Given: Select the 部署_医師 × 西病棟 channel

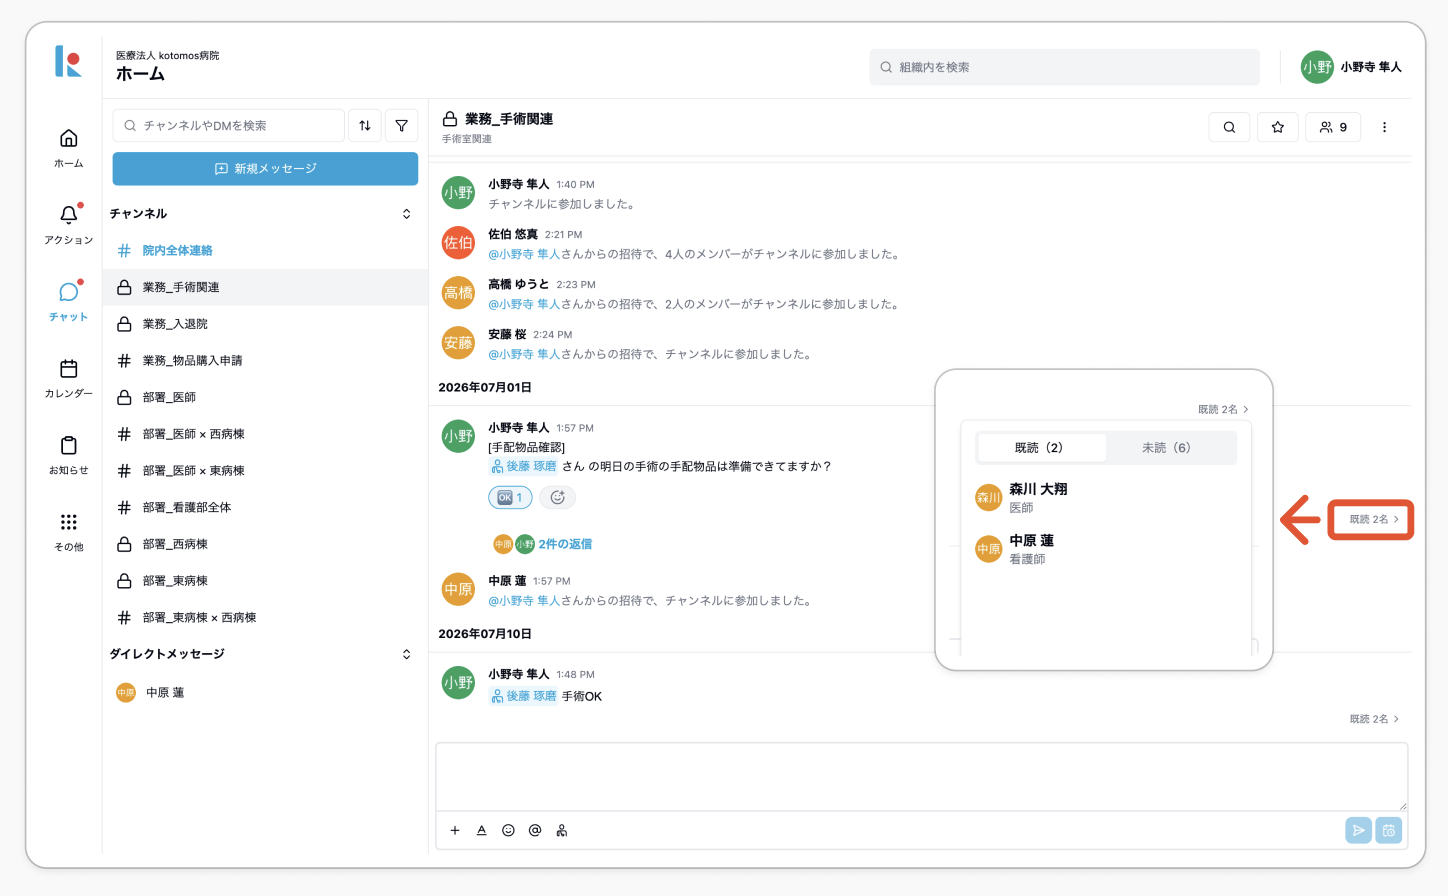Looking at the screenshot, I should pyautogui.click(x=265, y=434).
